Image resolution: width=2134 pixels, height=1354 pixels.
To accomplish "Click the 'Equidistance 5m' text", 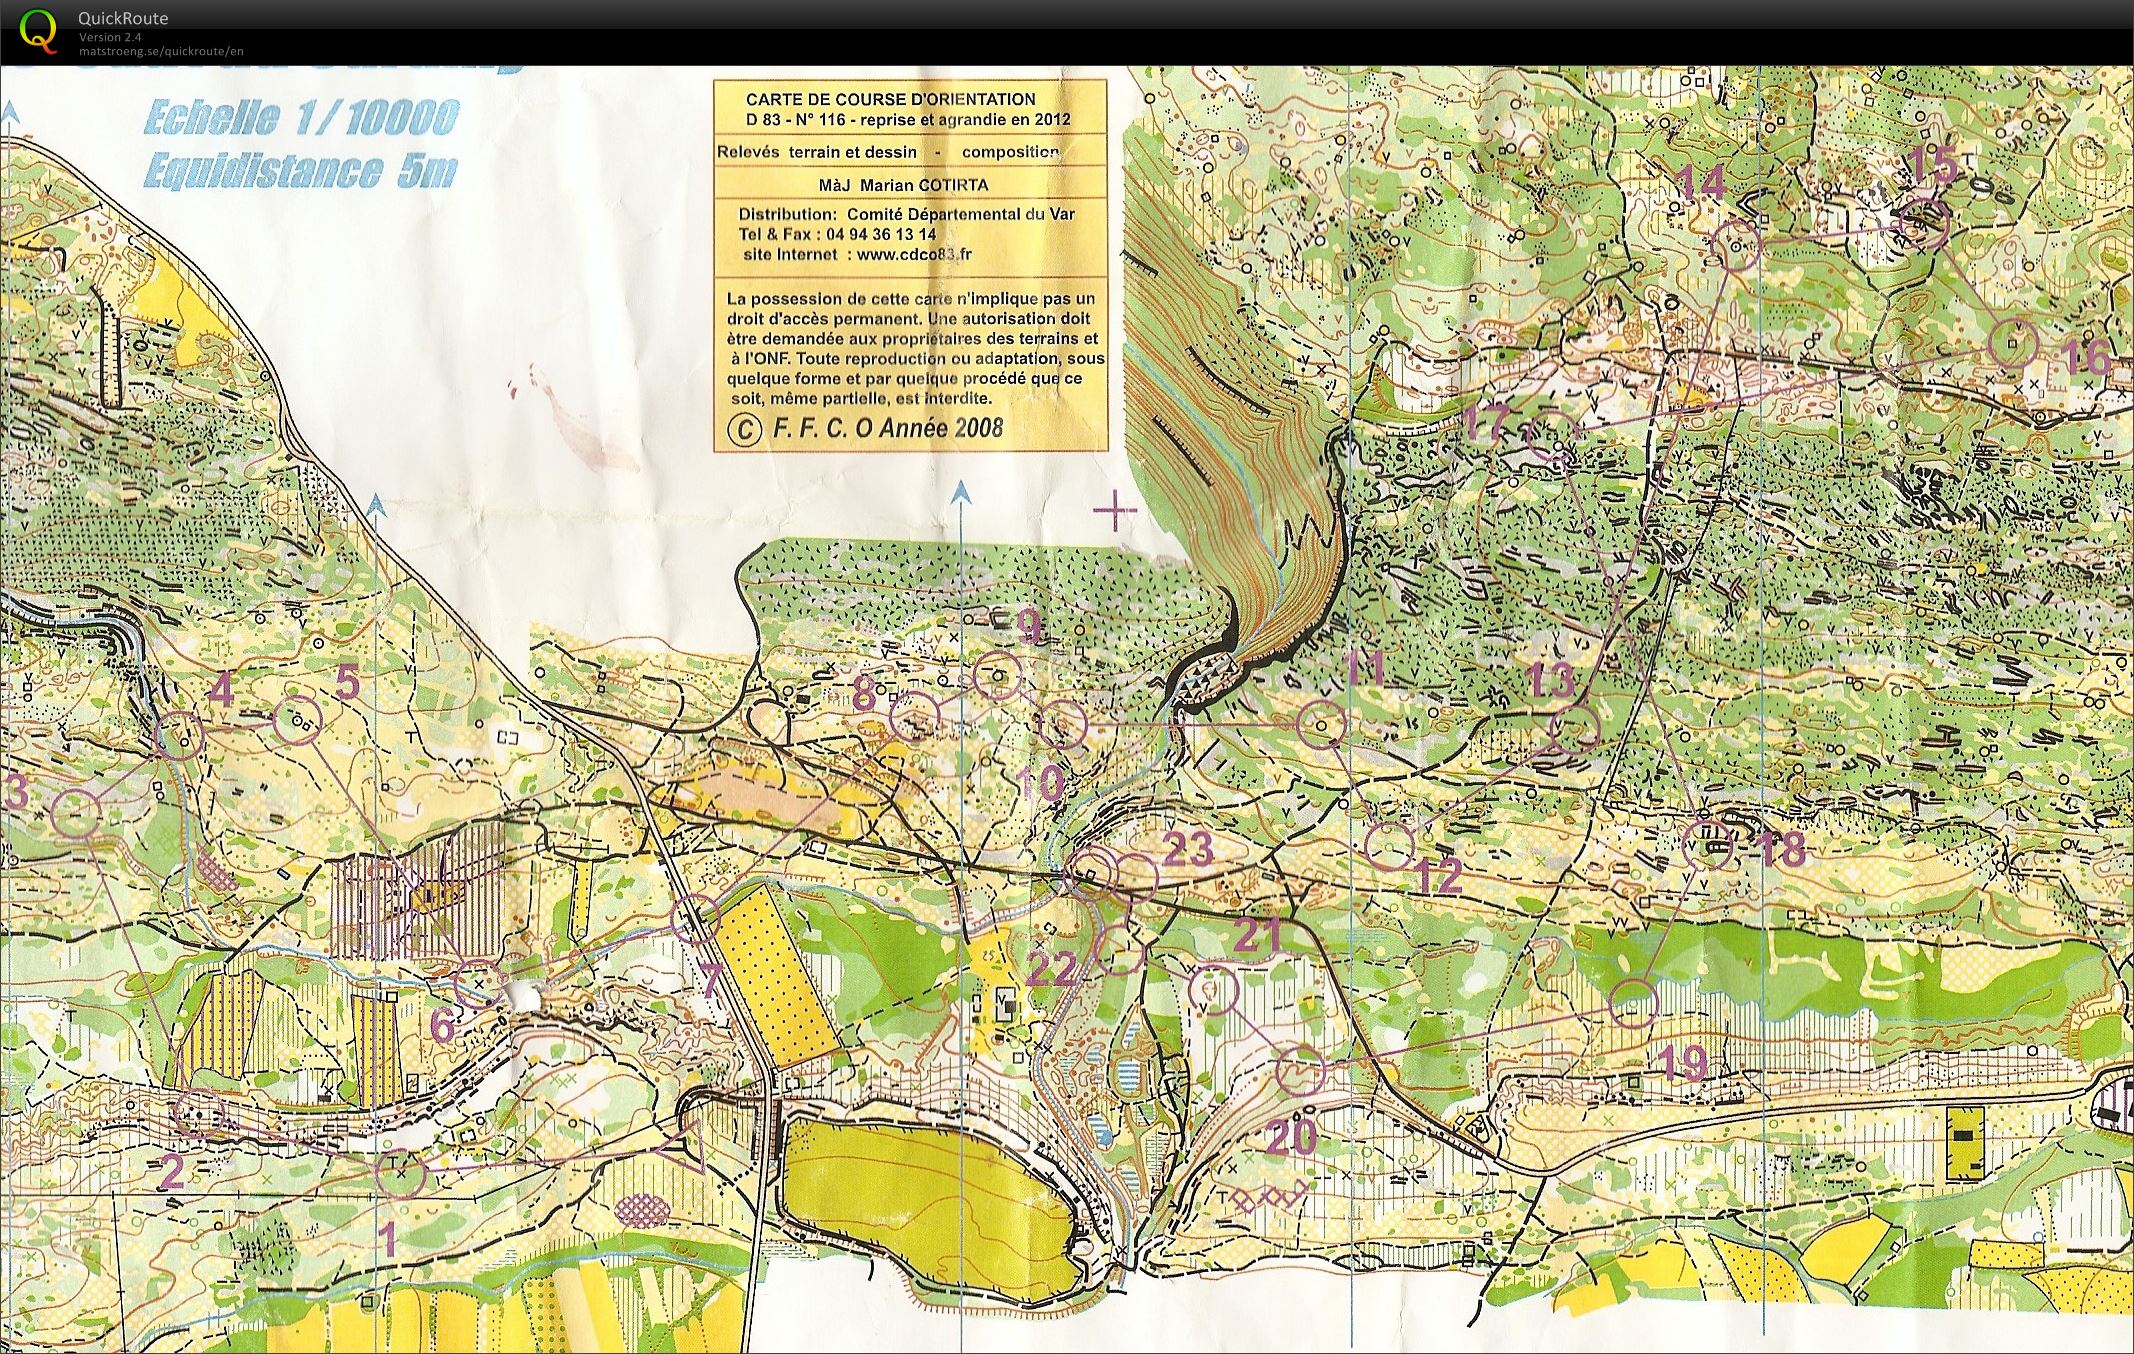I will [x=299, y=171].
